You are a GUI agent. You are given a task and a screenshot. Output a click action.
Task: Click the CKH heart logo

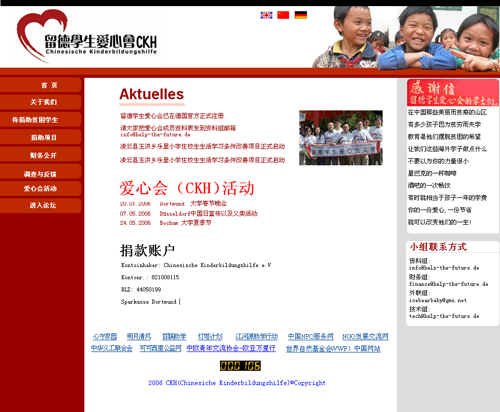point(87,37)
